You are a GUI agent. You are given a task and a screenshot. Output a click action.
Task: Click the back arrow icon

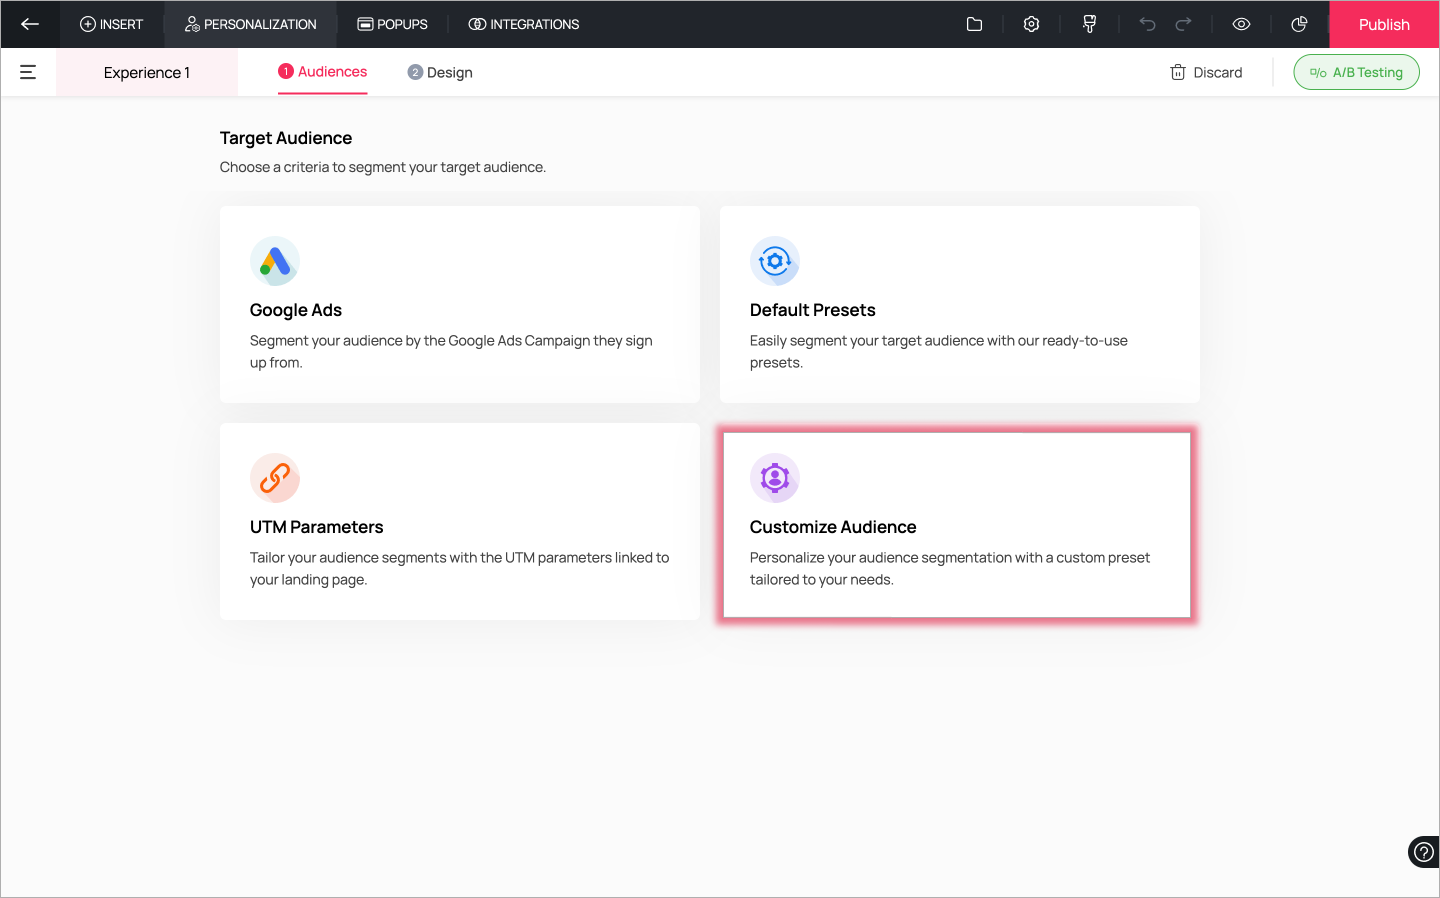click(30, 24)
